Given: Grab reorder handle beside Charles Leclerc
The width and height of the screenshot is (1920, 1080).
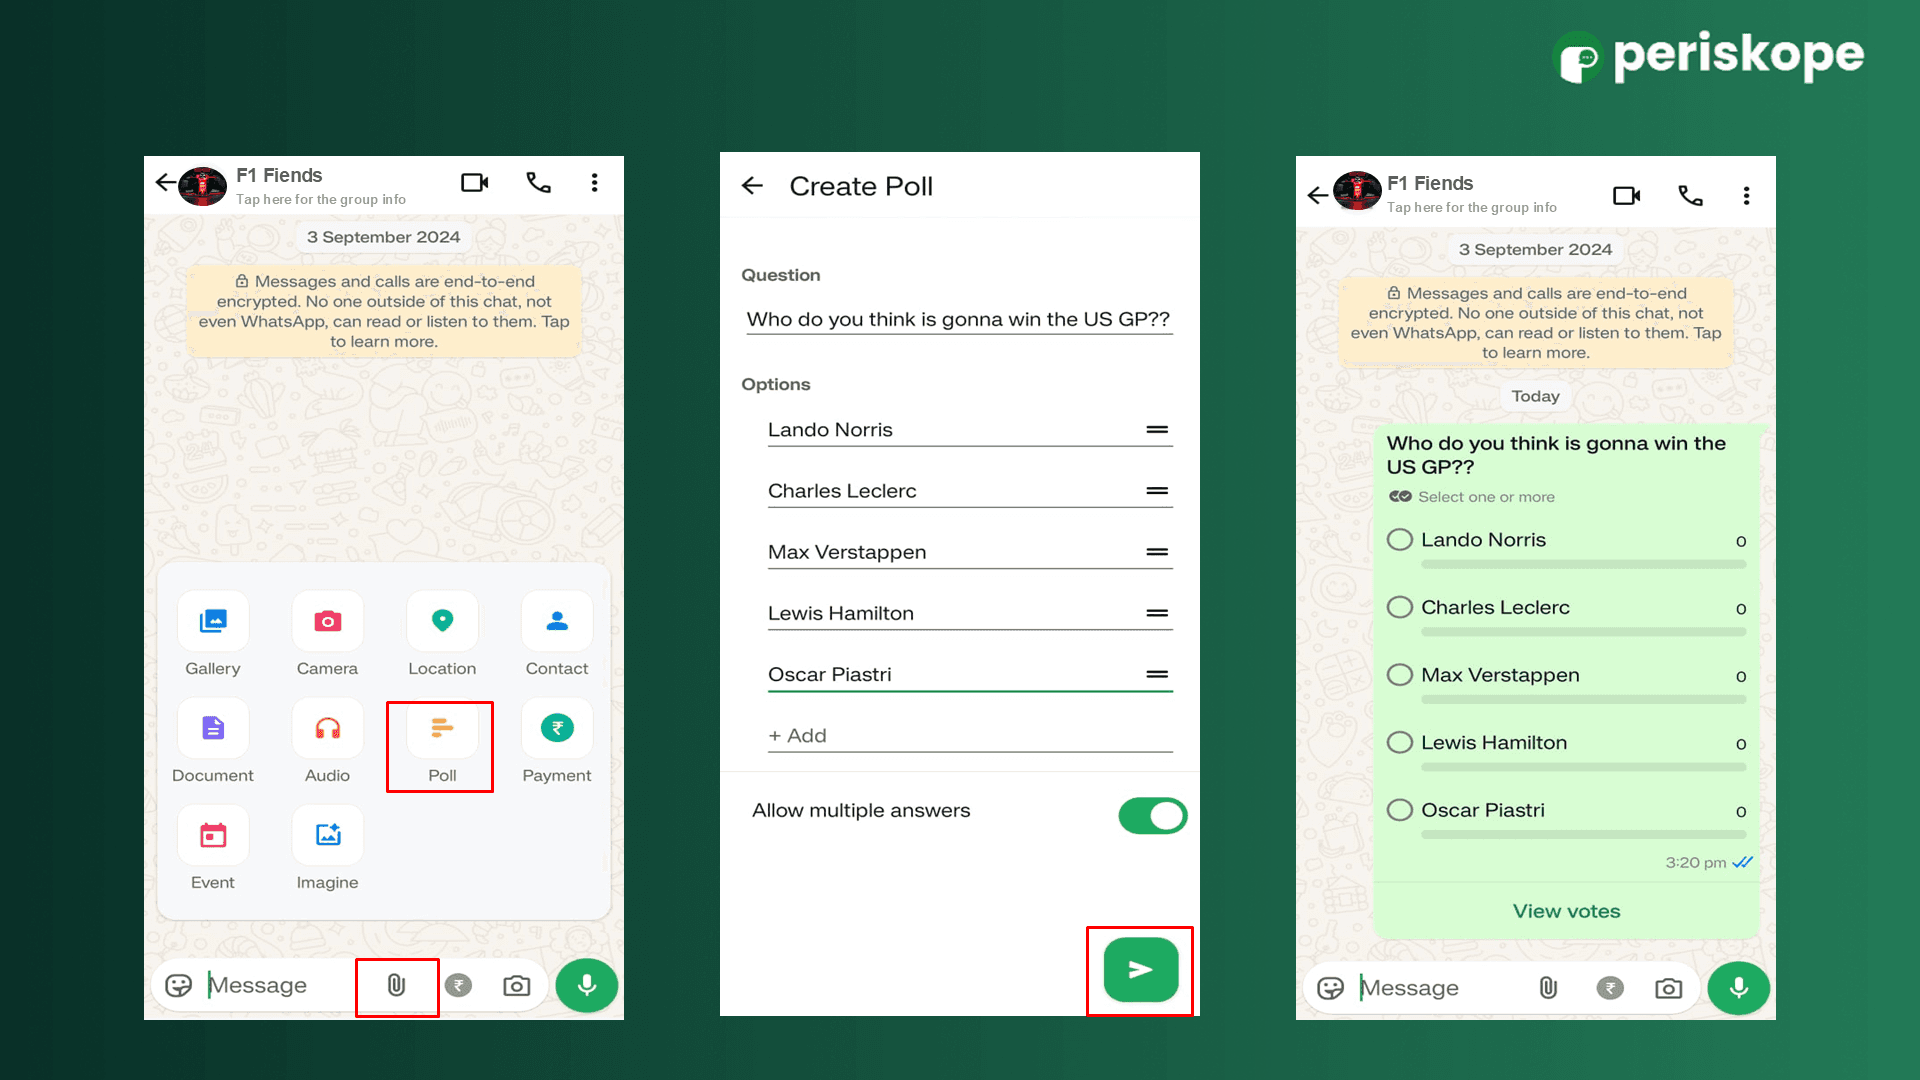Looking at the screenshot, I should [1157, 491].
